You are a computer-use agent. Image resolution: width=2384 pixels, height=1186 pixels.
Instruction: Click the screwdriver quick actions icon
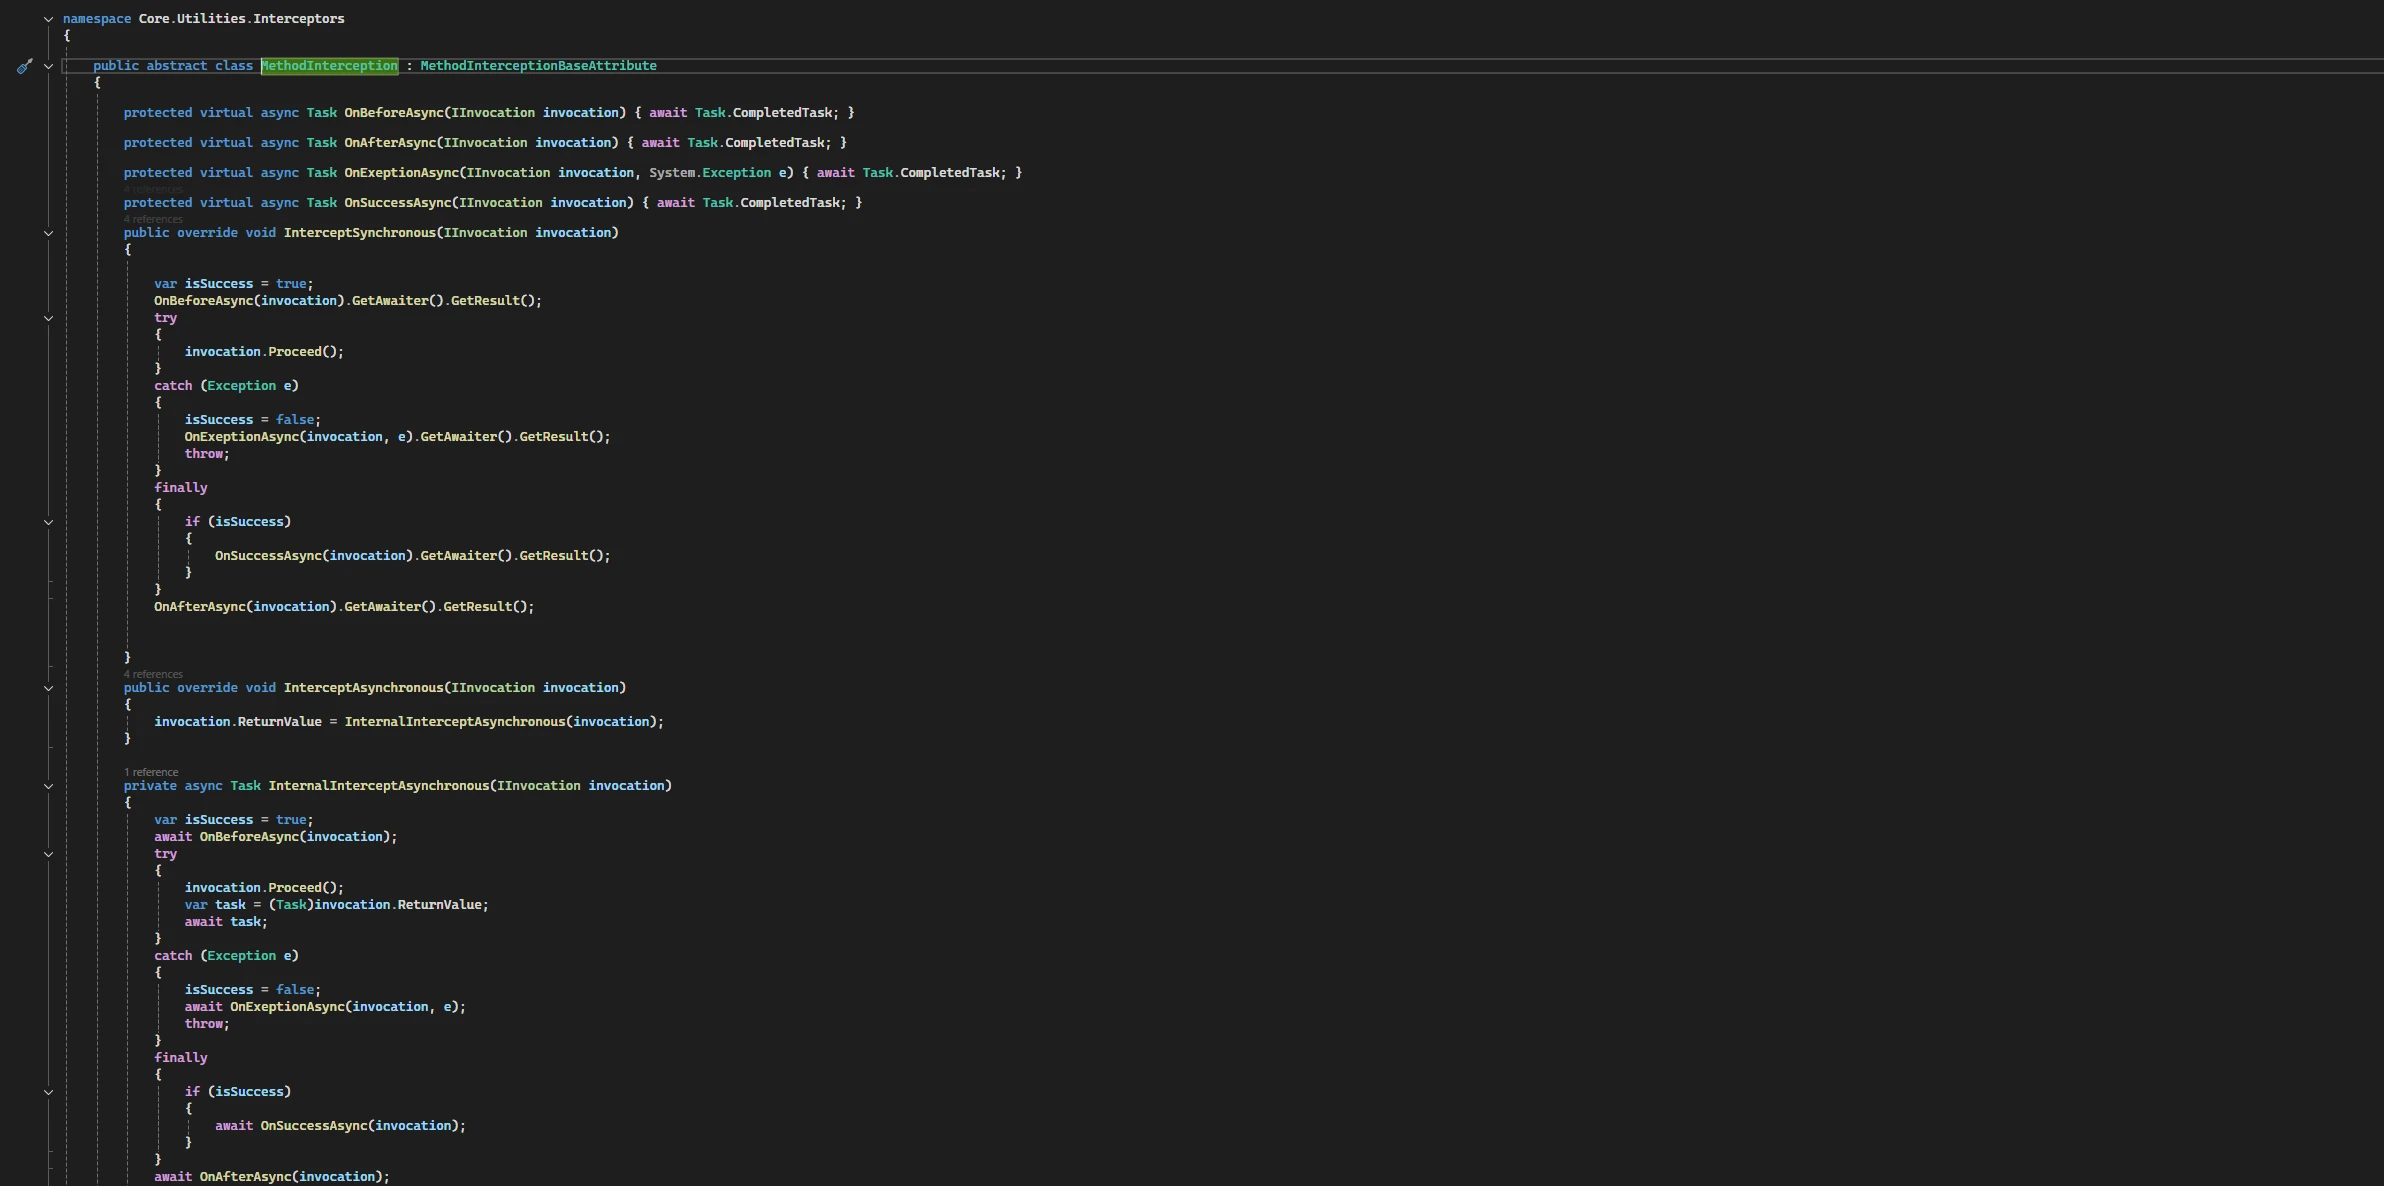click(25, 66)
